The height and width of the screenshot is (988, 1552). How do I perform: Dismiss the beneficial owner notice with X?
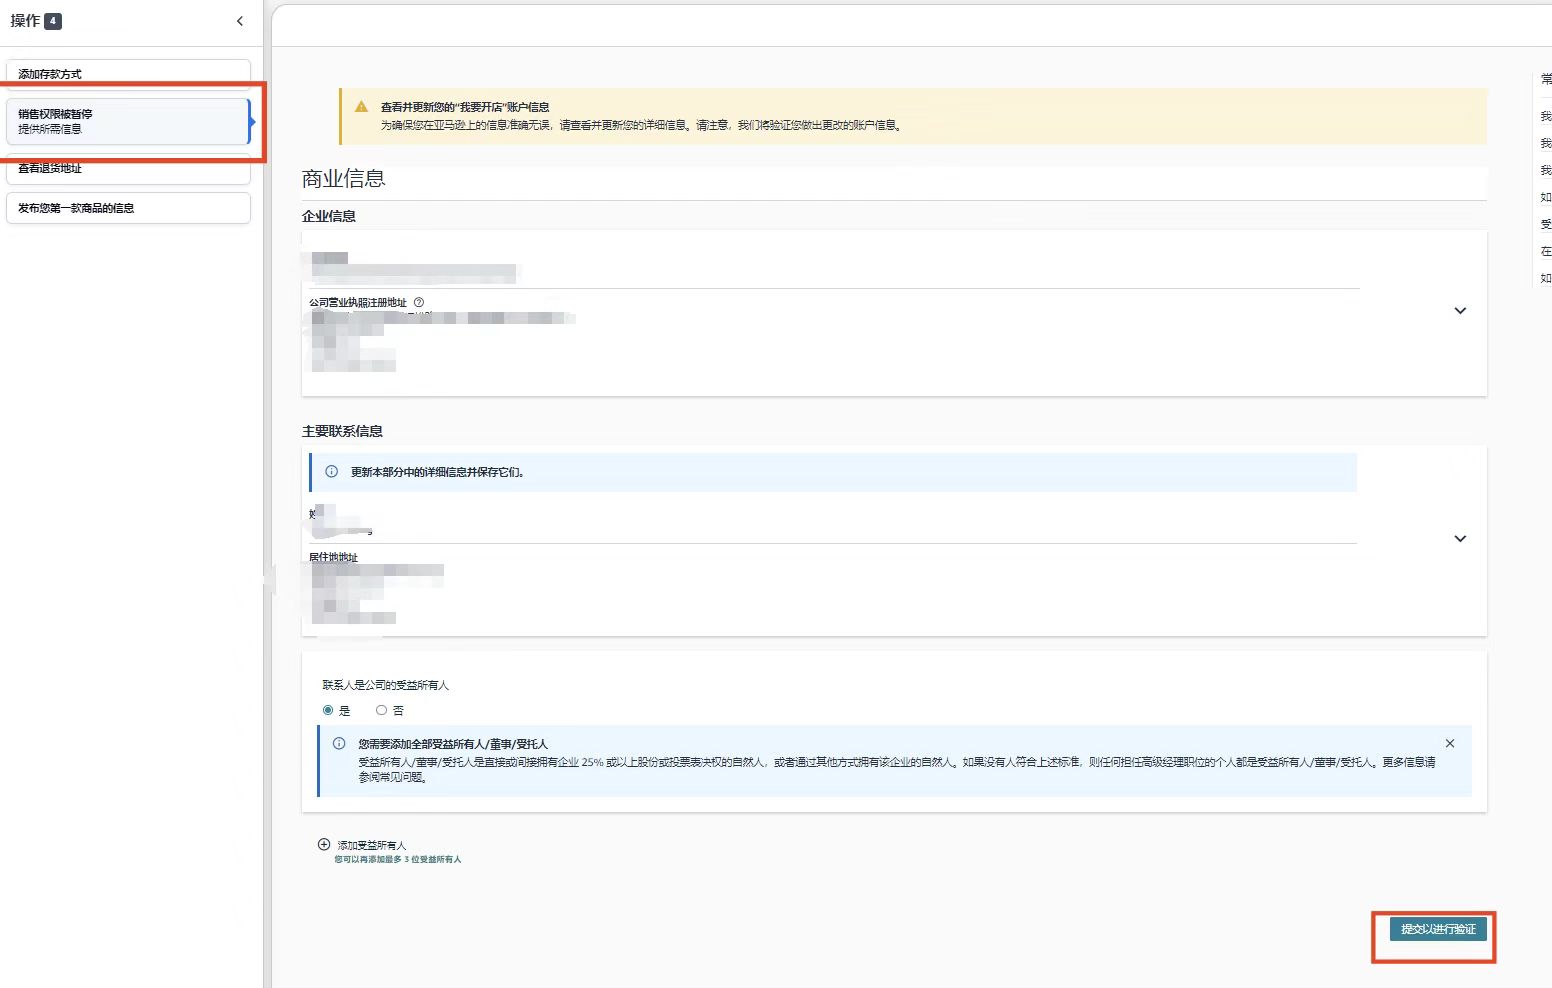1450,744
